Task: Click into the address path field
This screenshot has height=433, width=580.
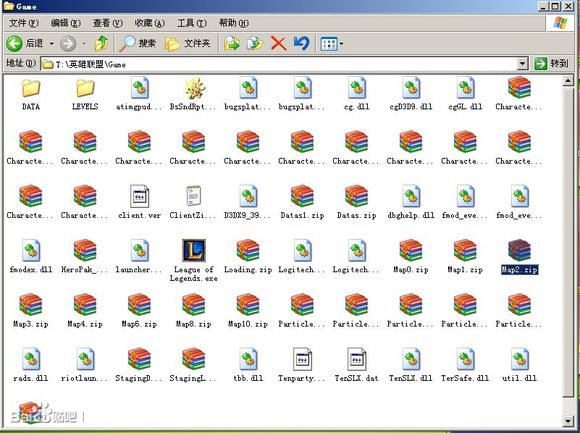Action: point(279,64)
